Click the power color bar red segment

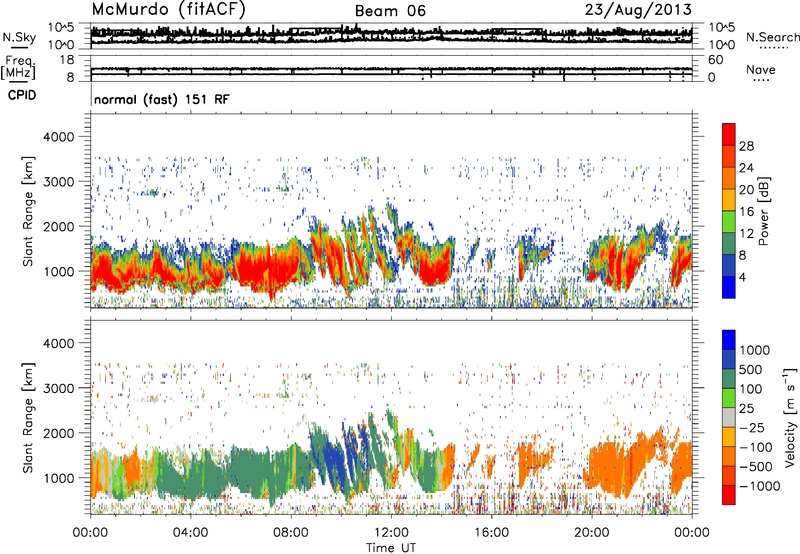point(729,135)
